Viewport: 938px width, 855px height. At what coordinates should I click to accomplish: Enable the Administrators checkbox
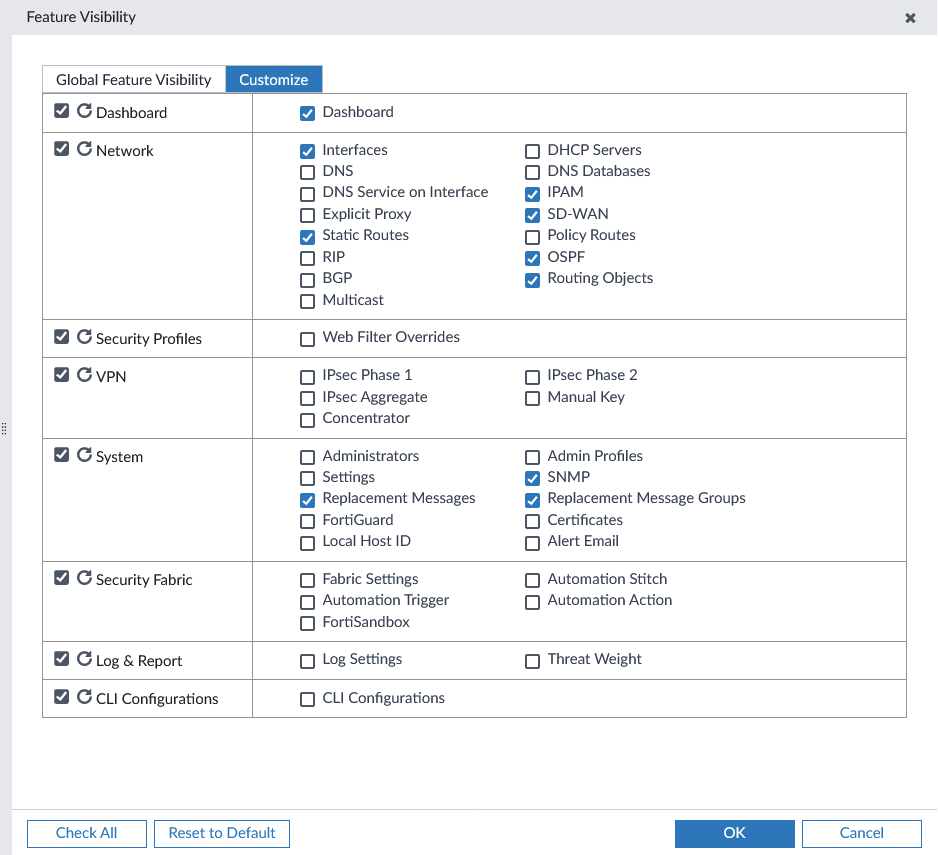click(x=307, y=458)
